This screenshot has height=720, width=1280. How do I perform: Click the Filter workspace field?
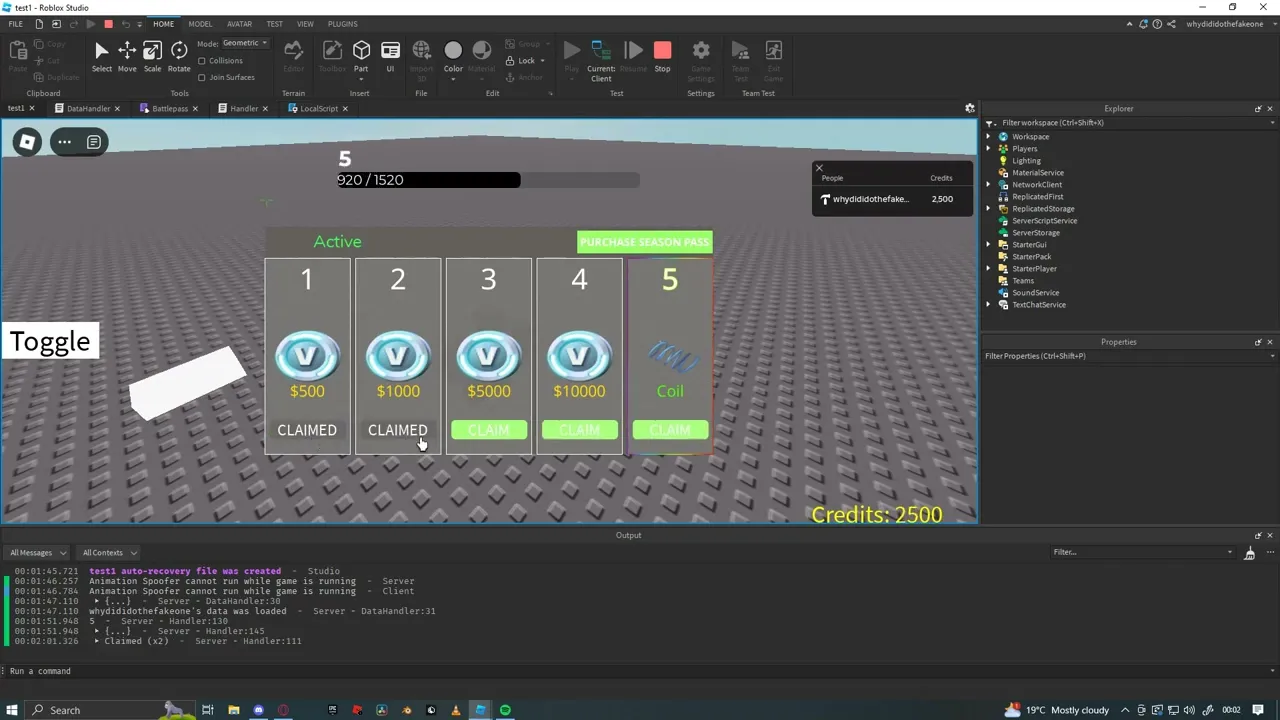[1137, 123]
